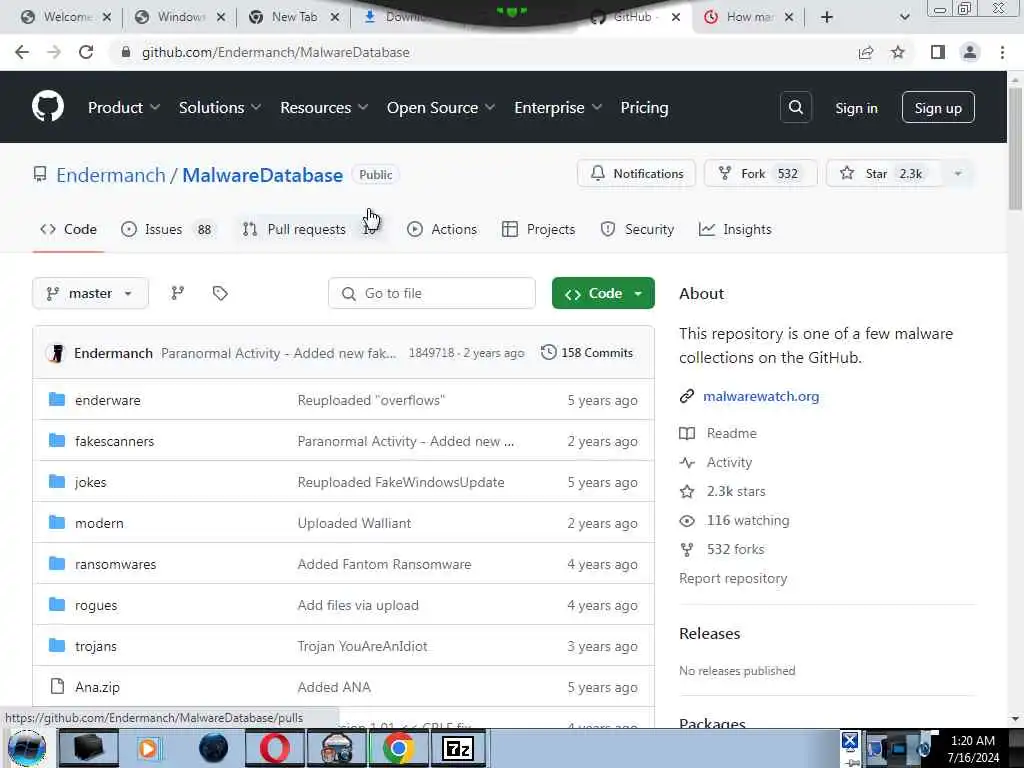
Task: Open the Actions tab
Action: 442,229
